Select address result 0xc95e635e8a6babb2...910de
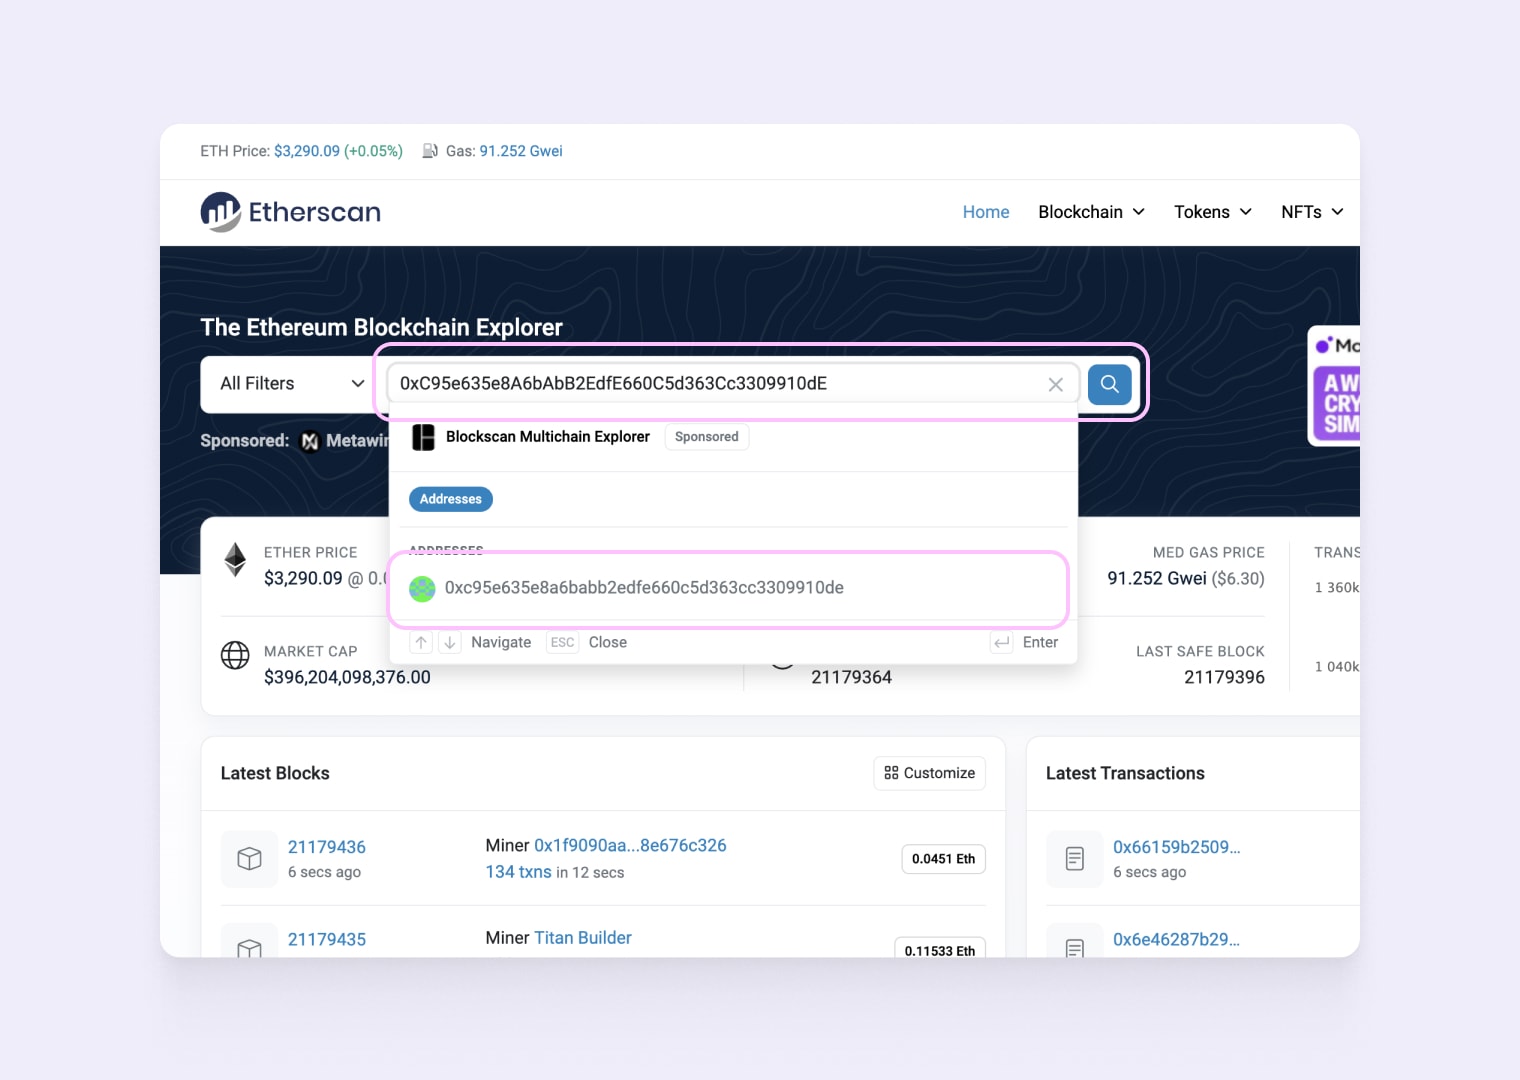This screenshot has height=1080, width=1520. pyautogui.click(x=728, y=588)
